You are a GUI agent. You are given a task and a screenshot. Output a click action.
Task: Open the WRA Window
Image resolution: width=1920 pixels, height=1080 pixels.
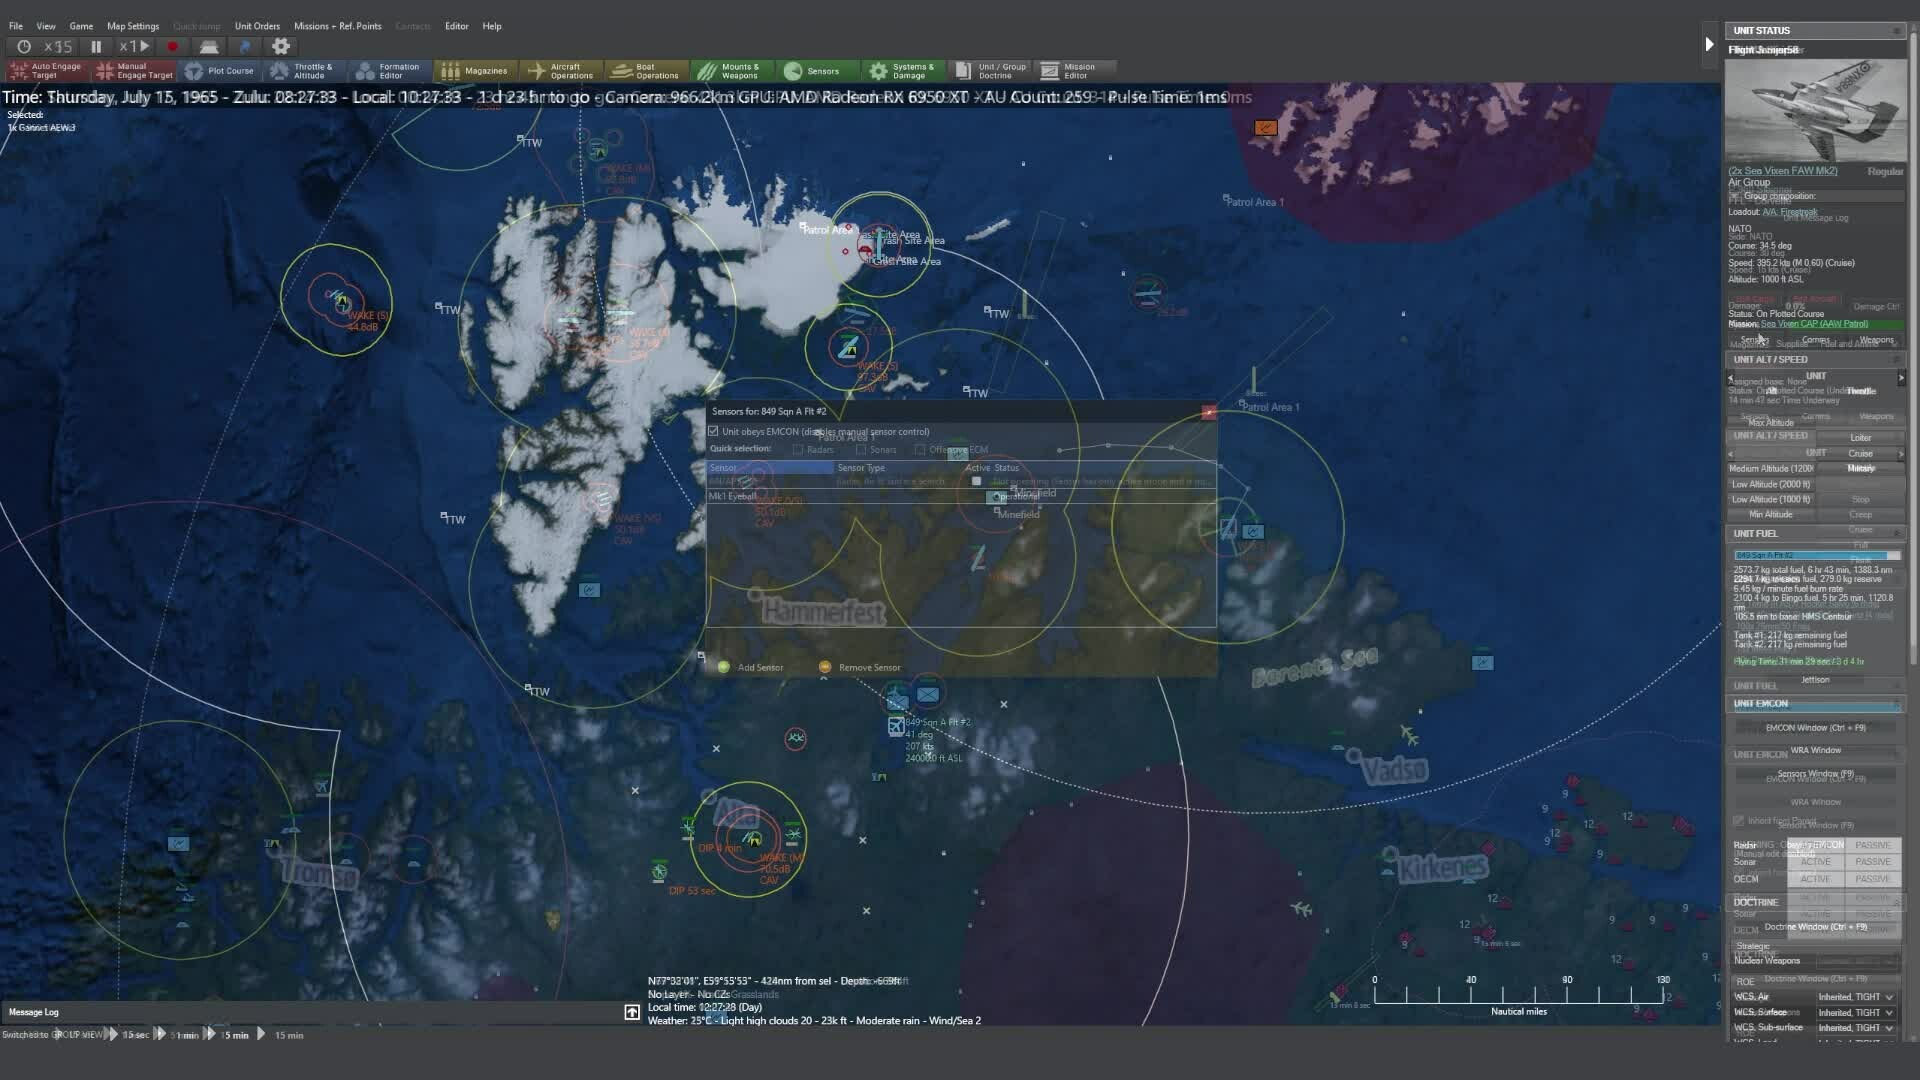(1815, 750)
